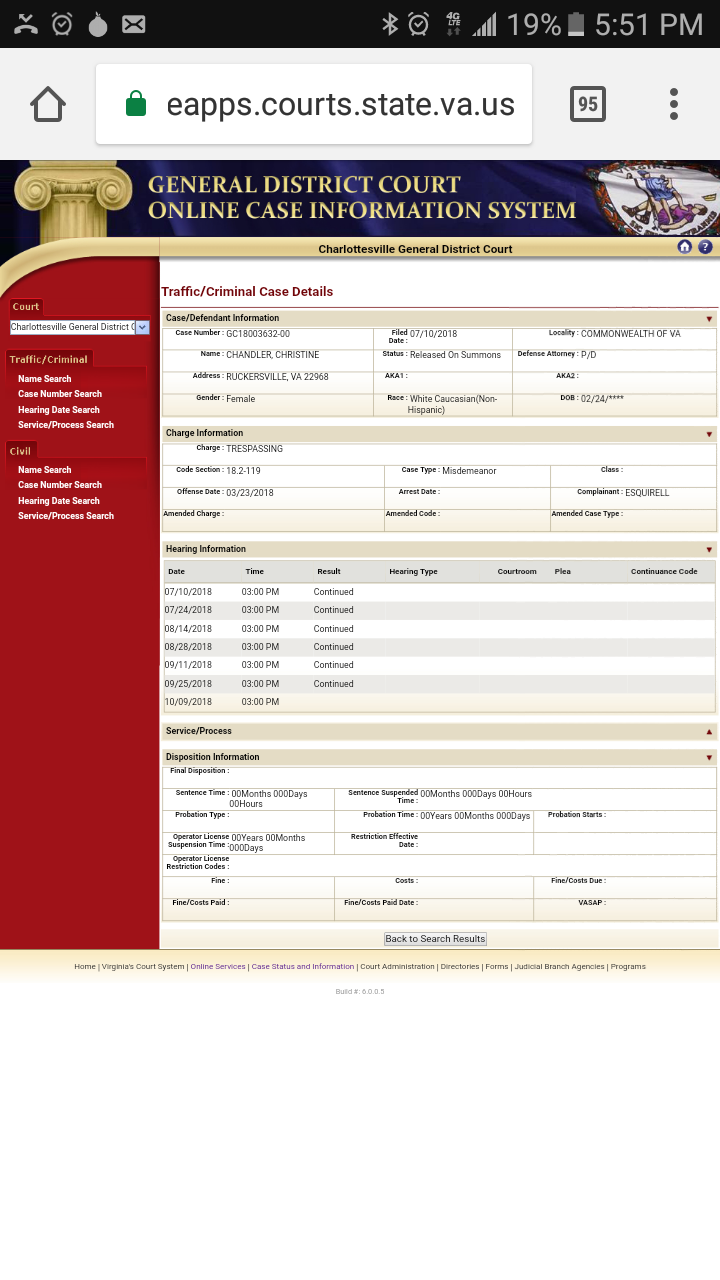Tap the URL address bar field

click(314, 104)
